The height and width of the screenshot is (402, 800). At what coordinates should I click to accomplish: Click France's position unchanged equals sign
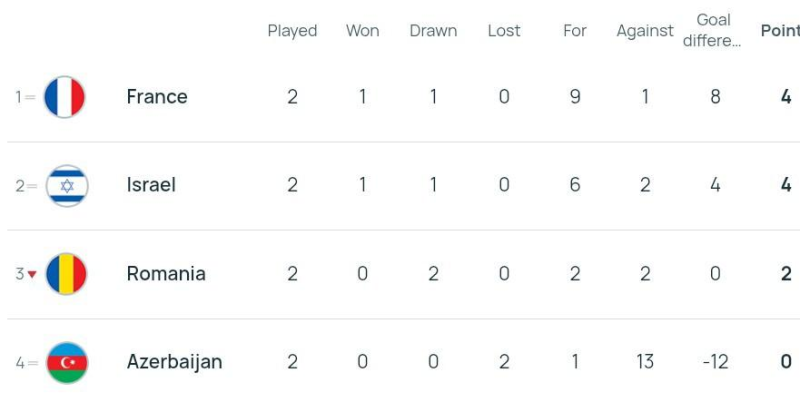pos(31,97)
